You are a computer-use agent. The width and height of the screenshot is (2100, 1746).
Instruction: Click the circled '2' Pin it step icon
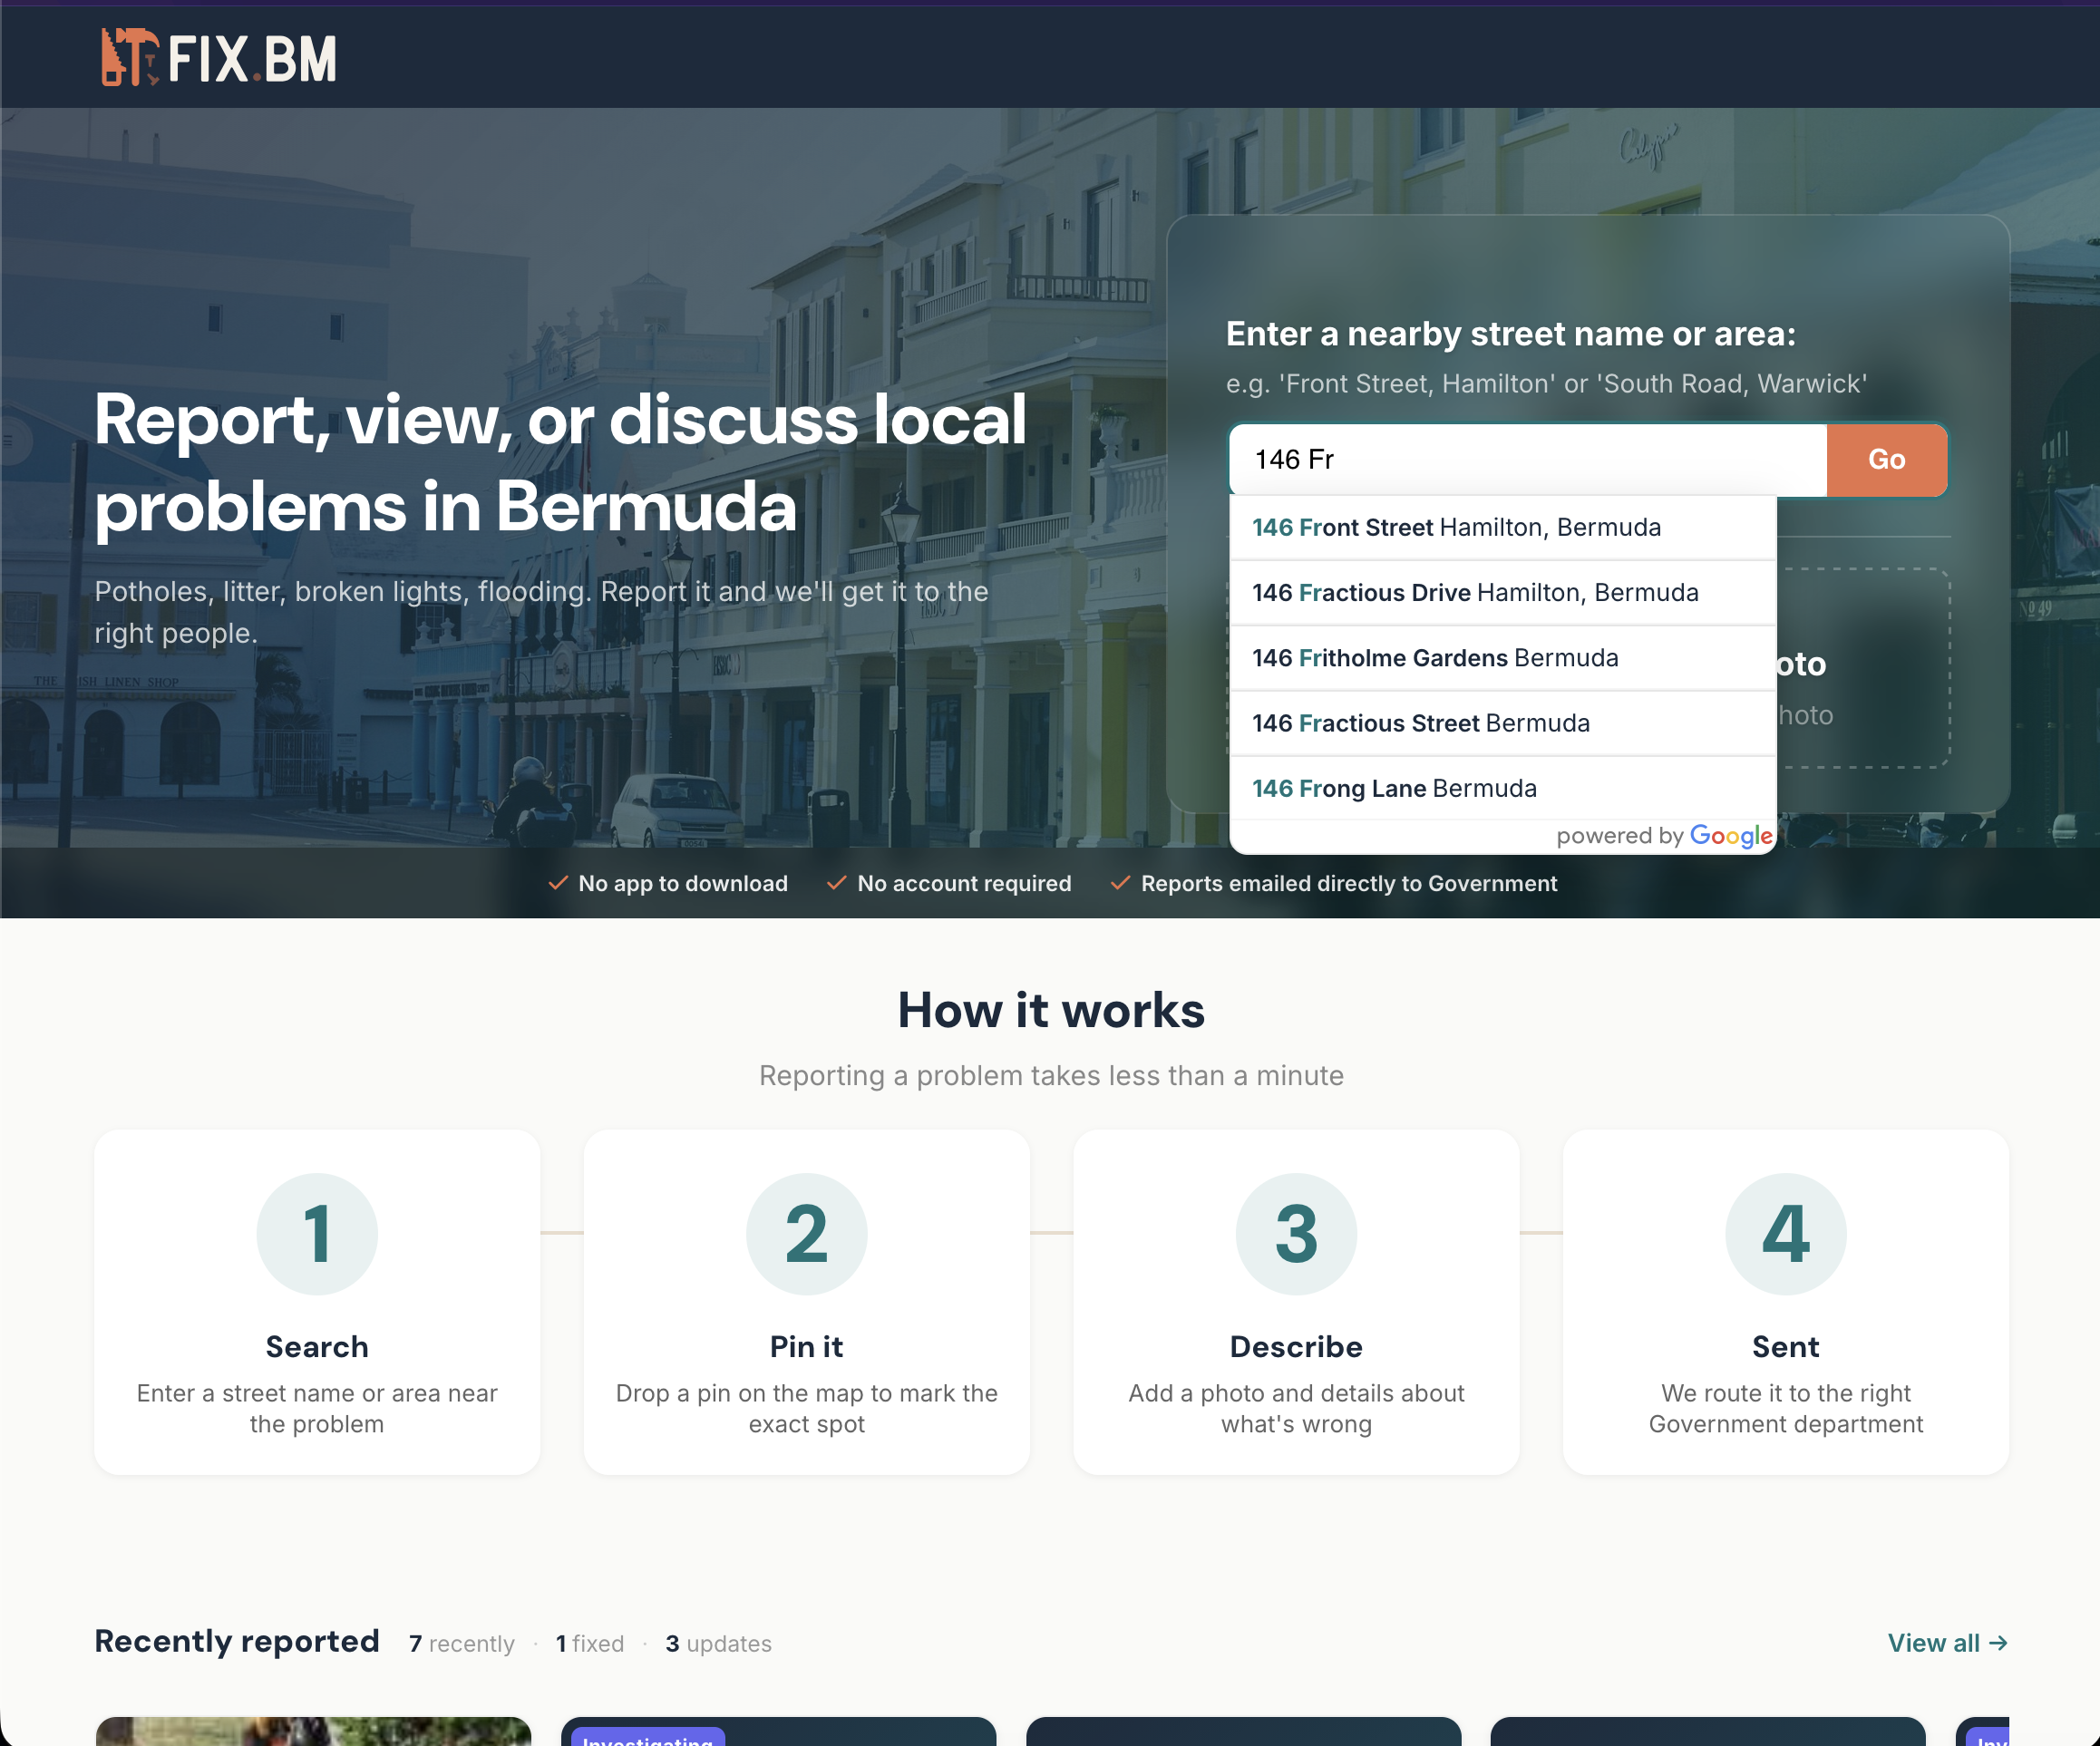click(x=806, y=1233)
